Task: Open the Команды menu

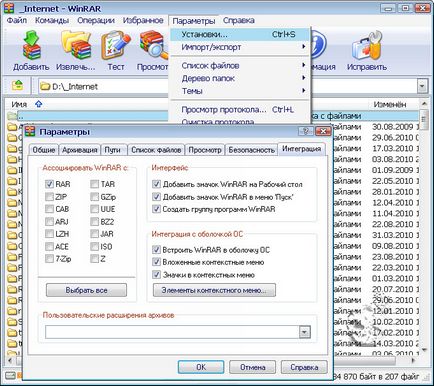Action: pos(52,21)
